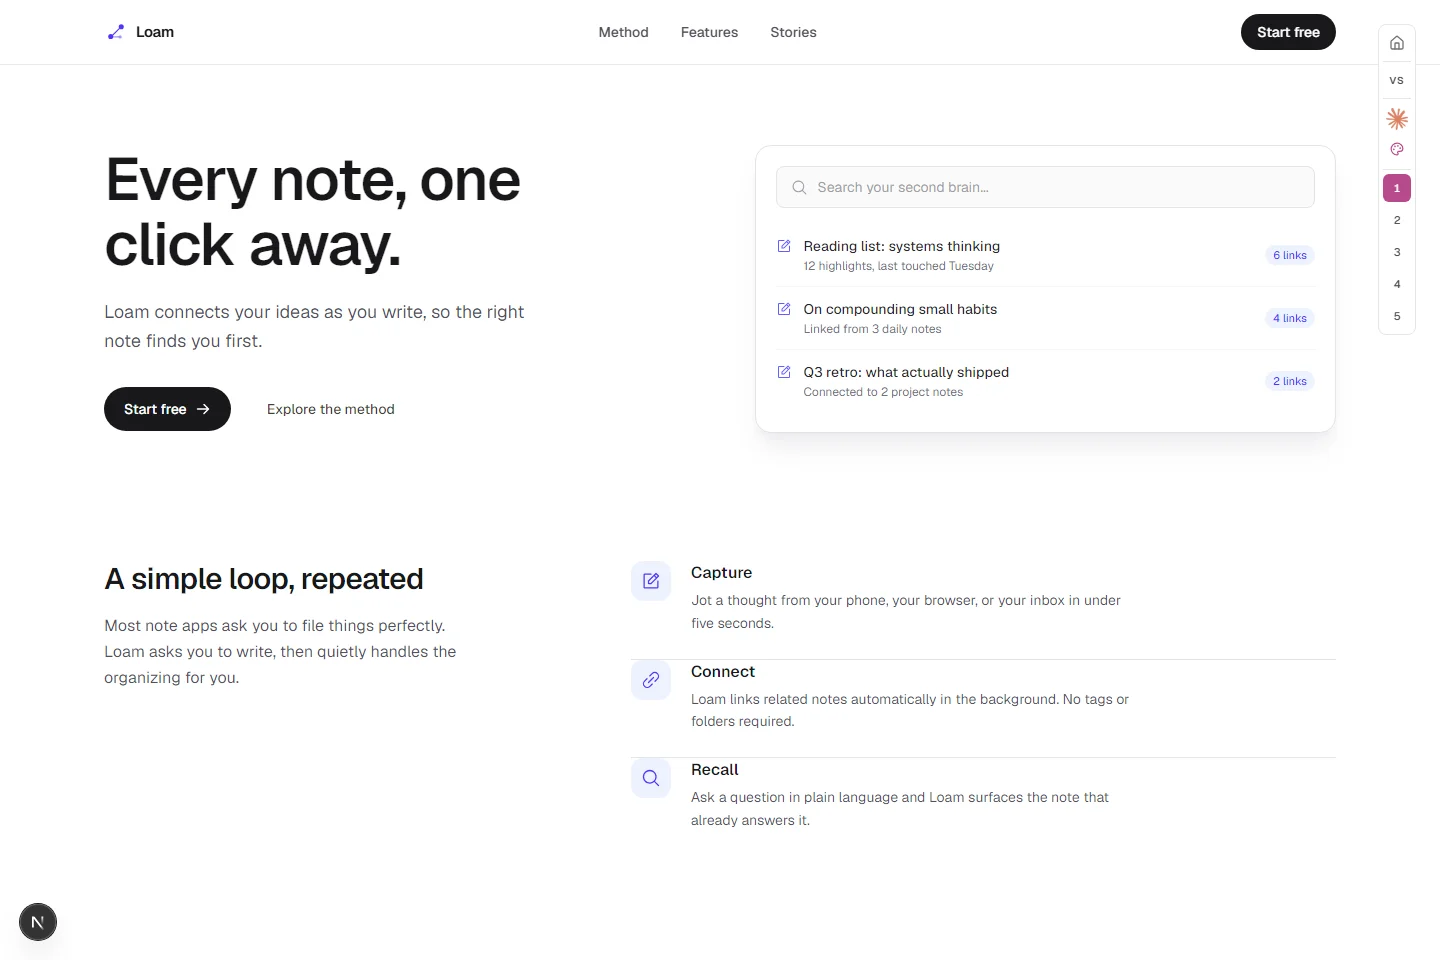Open Stories from the top navigation

pyautogui.click(x=794, y=32)
